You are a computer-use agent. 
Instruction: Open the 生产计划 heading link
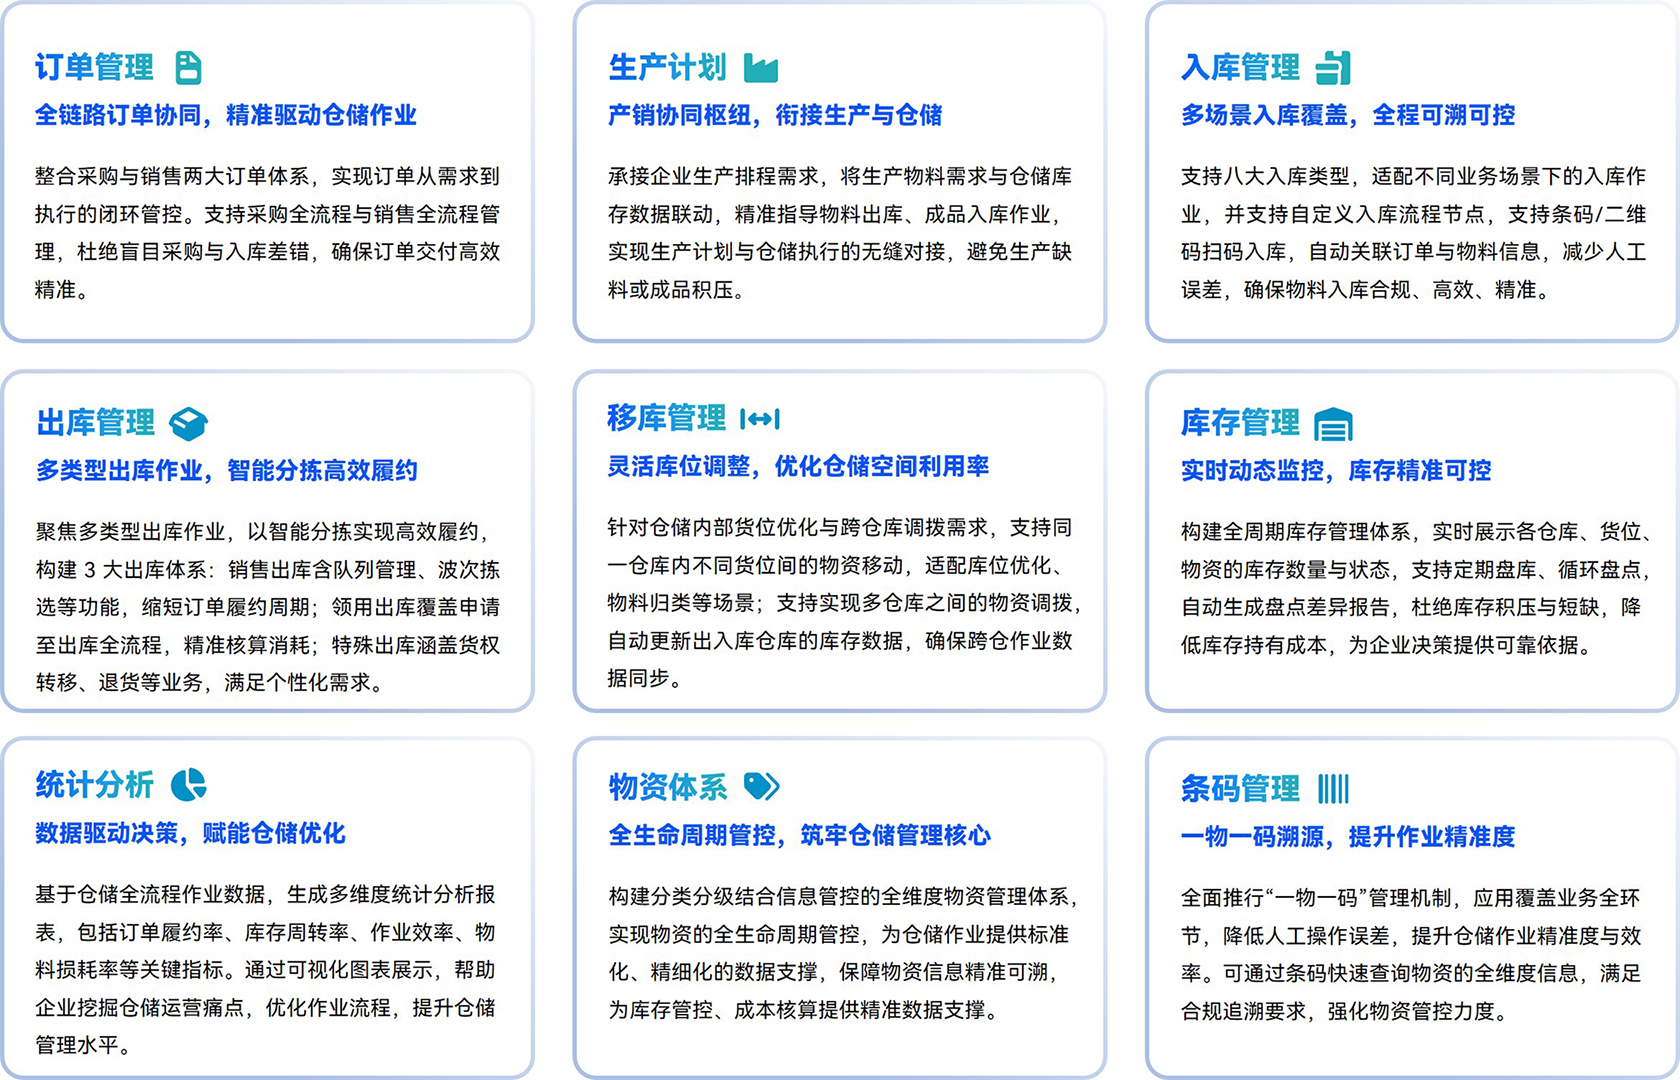pyautogui.click(x=668, y=68)
